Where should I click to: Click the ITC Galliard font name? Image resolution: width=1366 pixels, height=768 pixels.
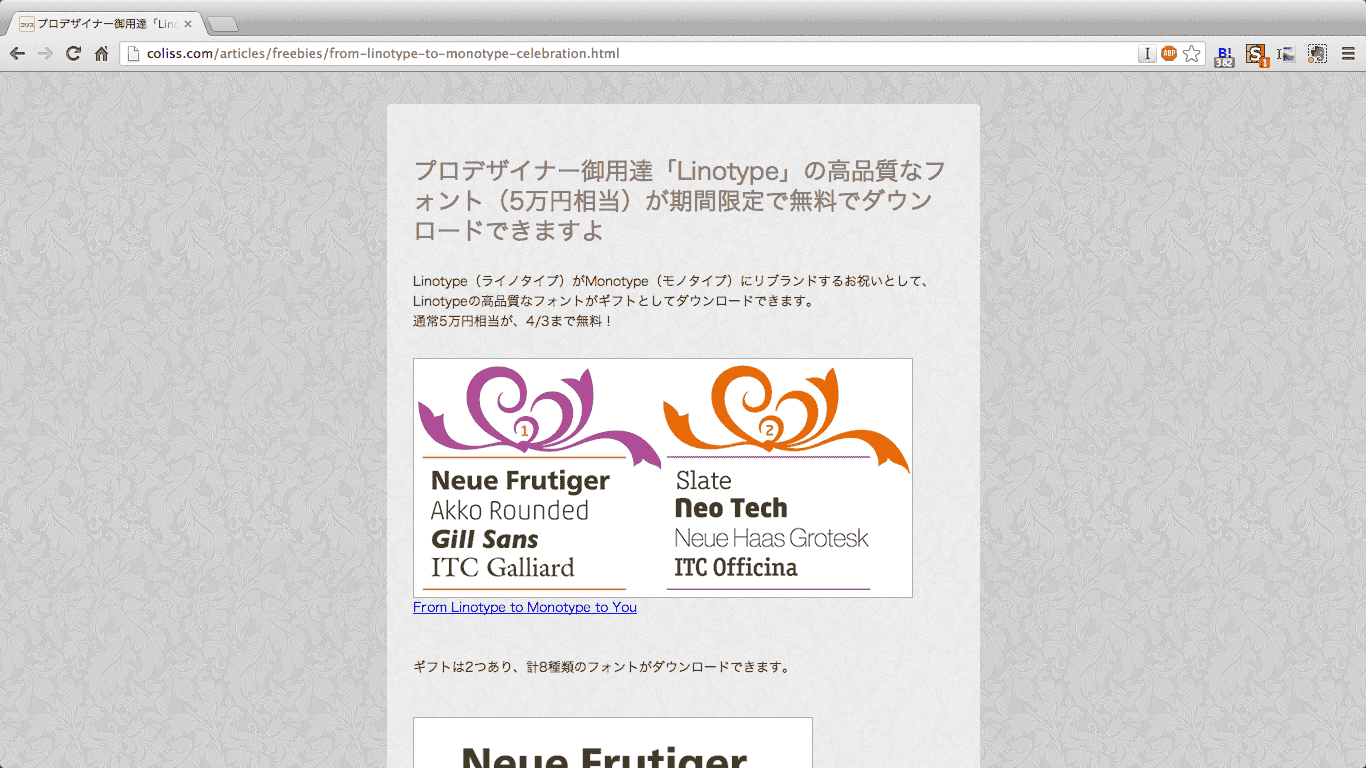pyautogui.click(x=503, y=568)
